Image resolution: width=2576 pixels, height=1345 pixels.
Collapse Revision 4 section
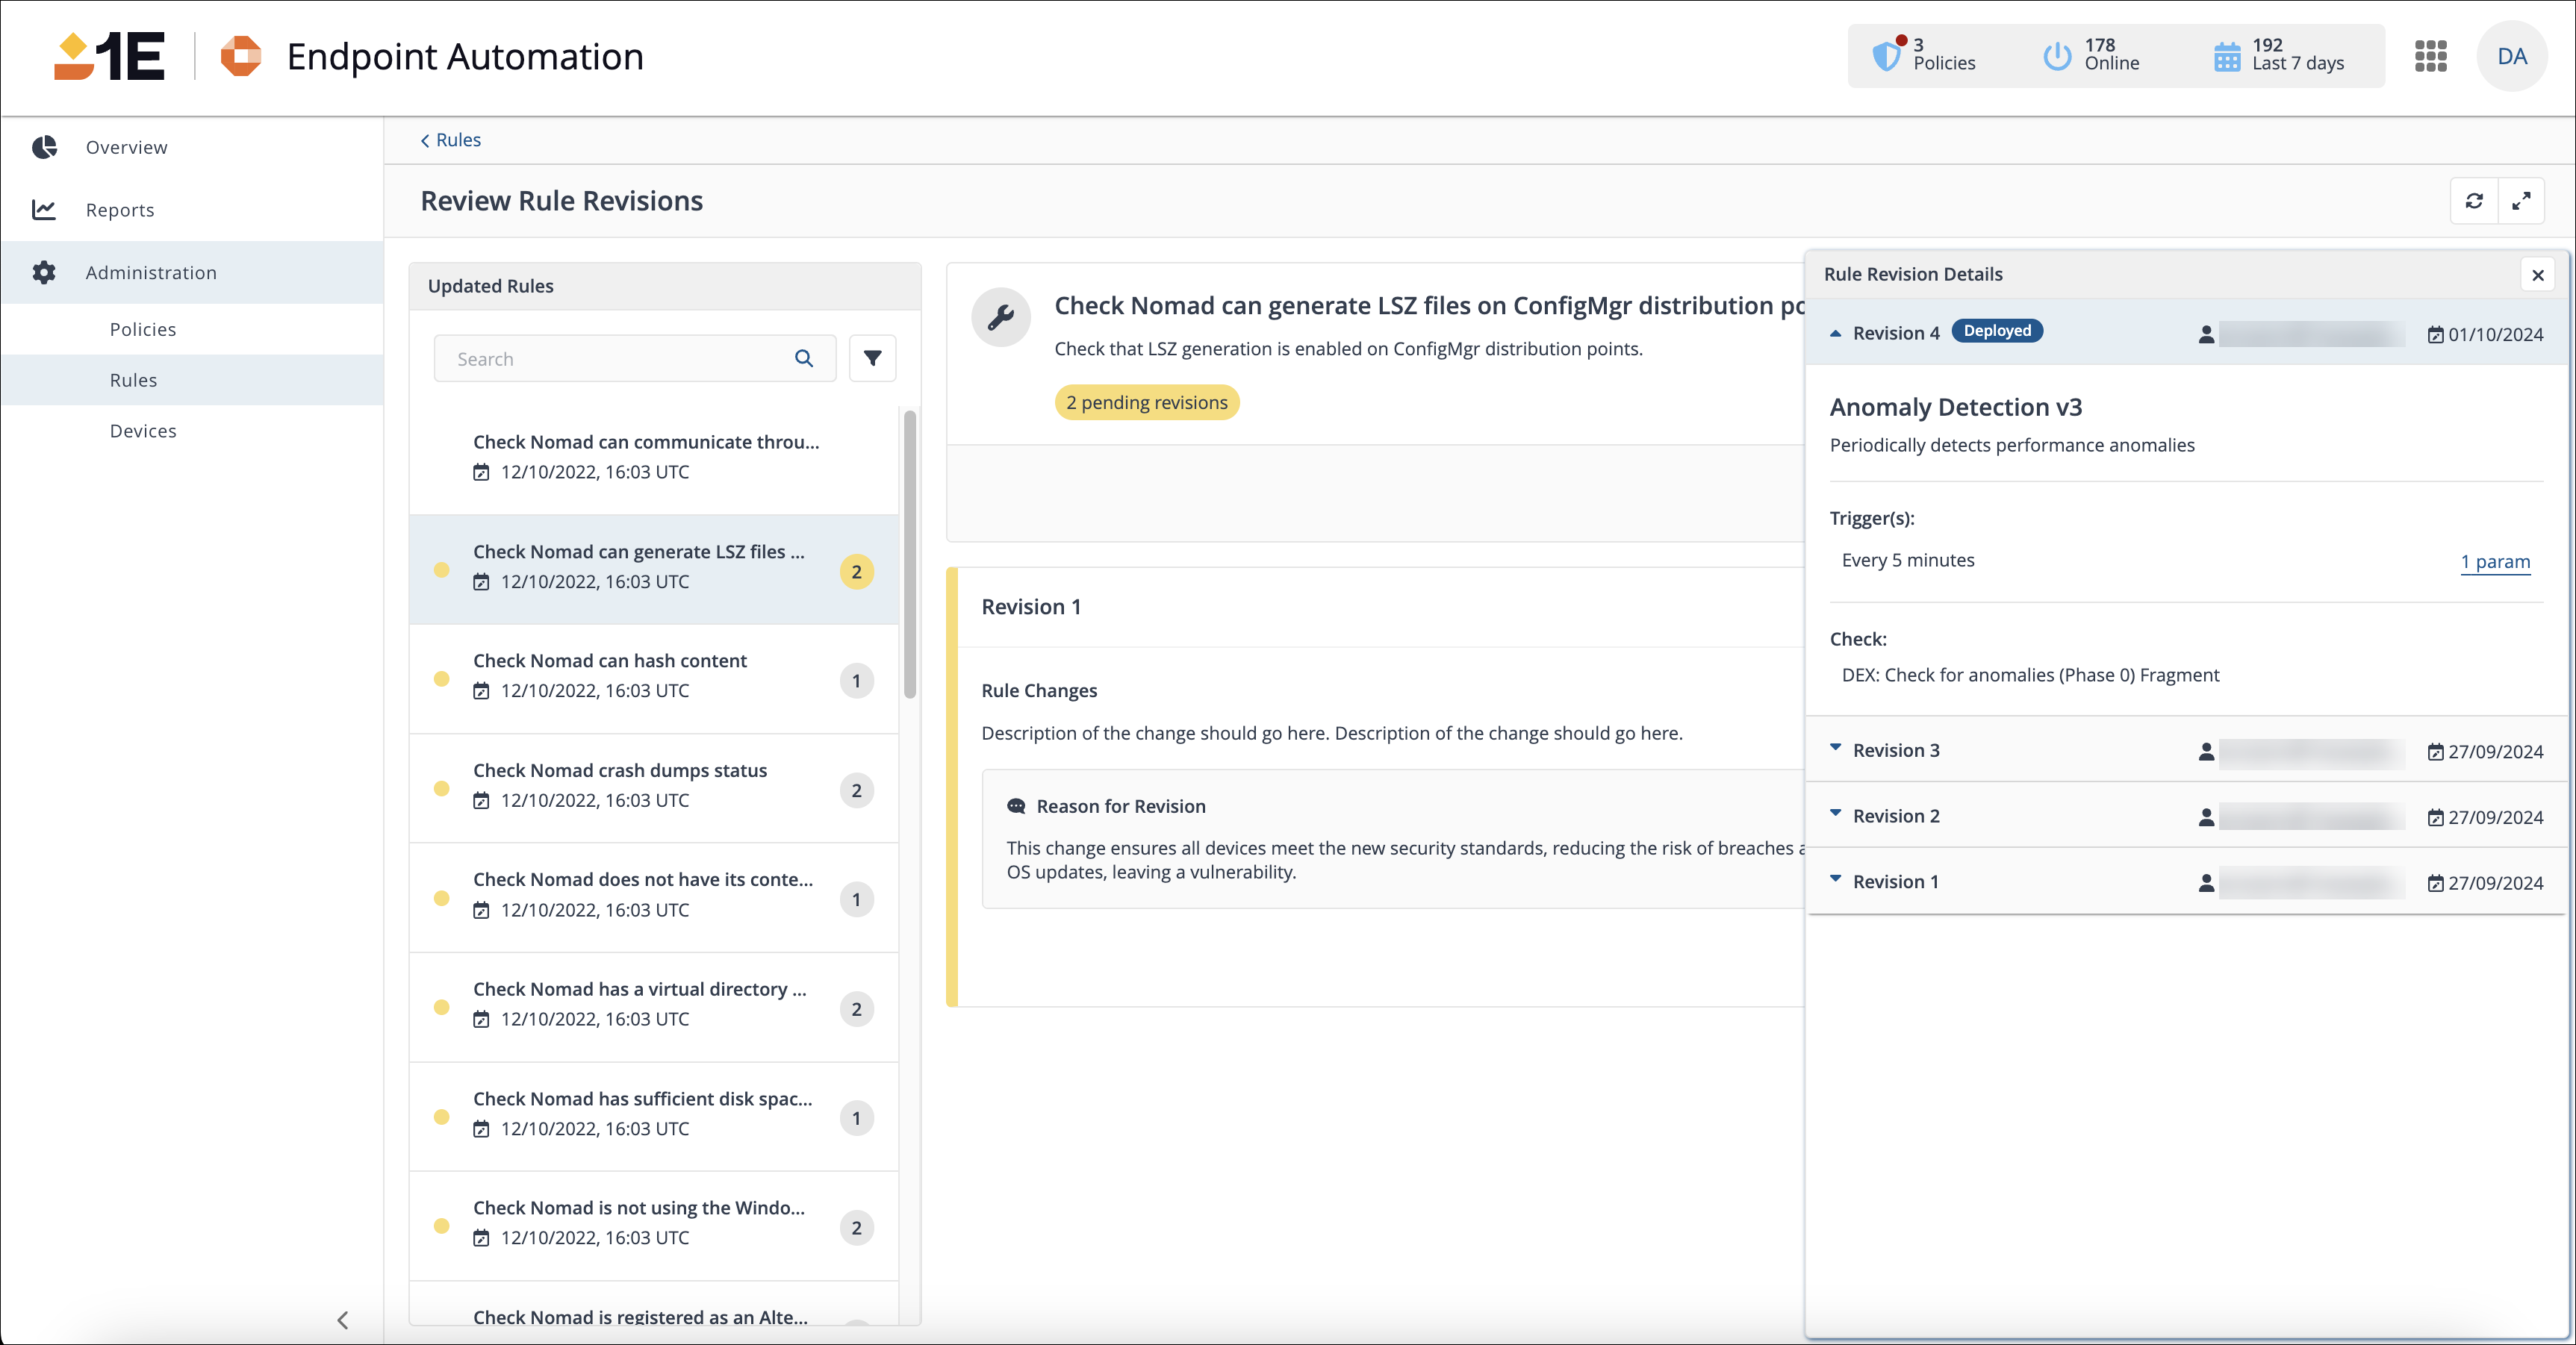click(1835, 333)
